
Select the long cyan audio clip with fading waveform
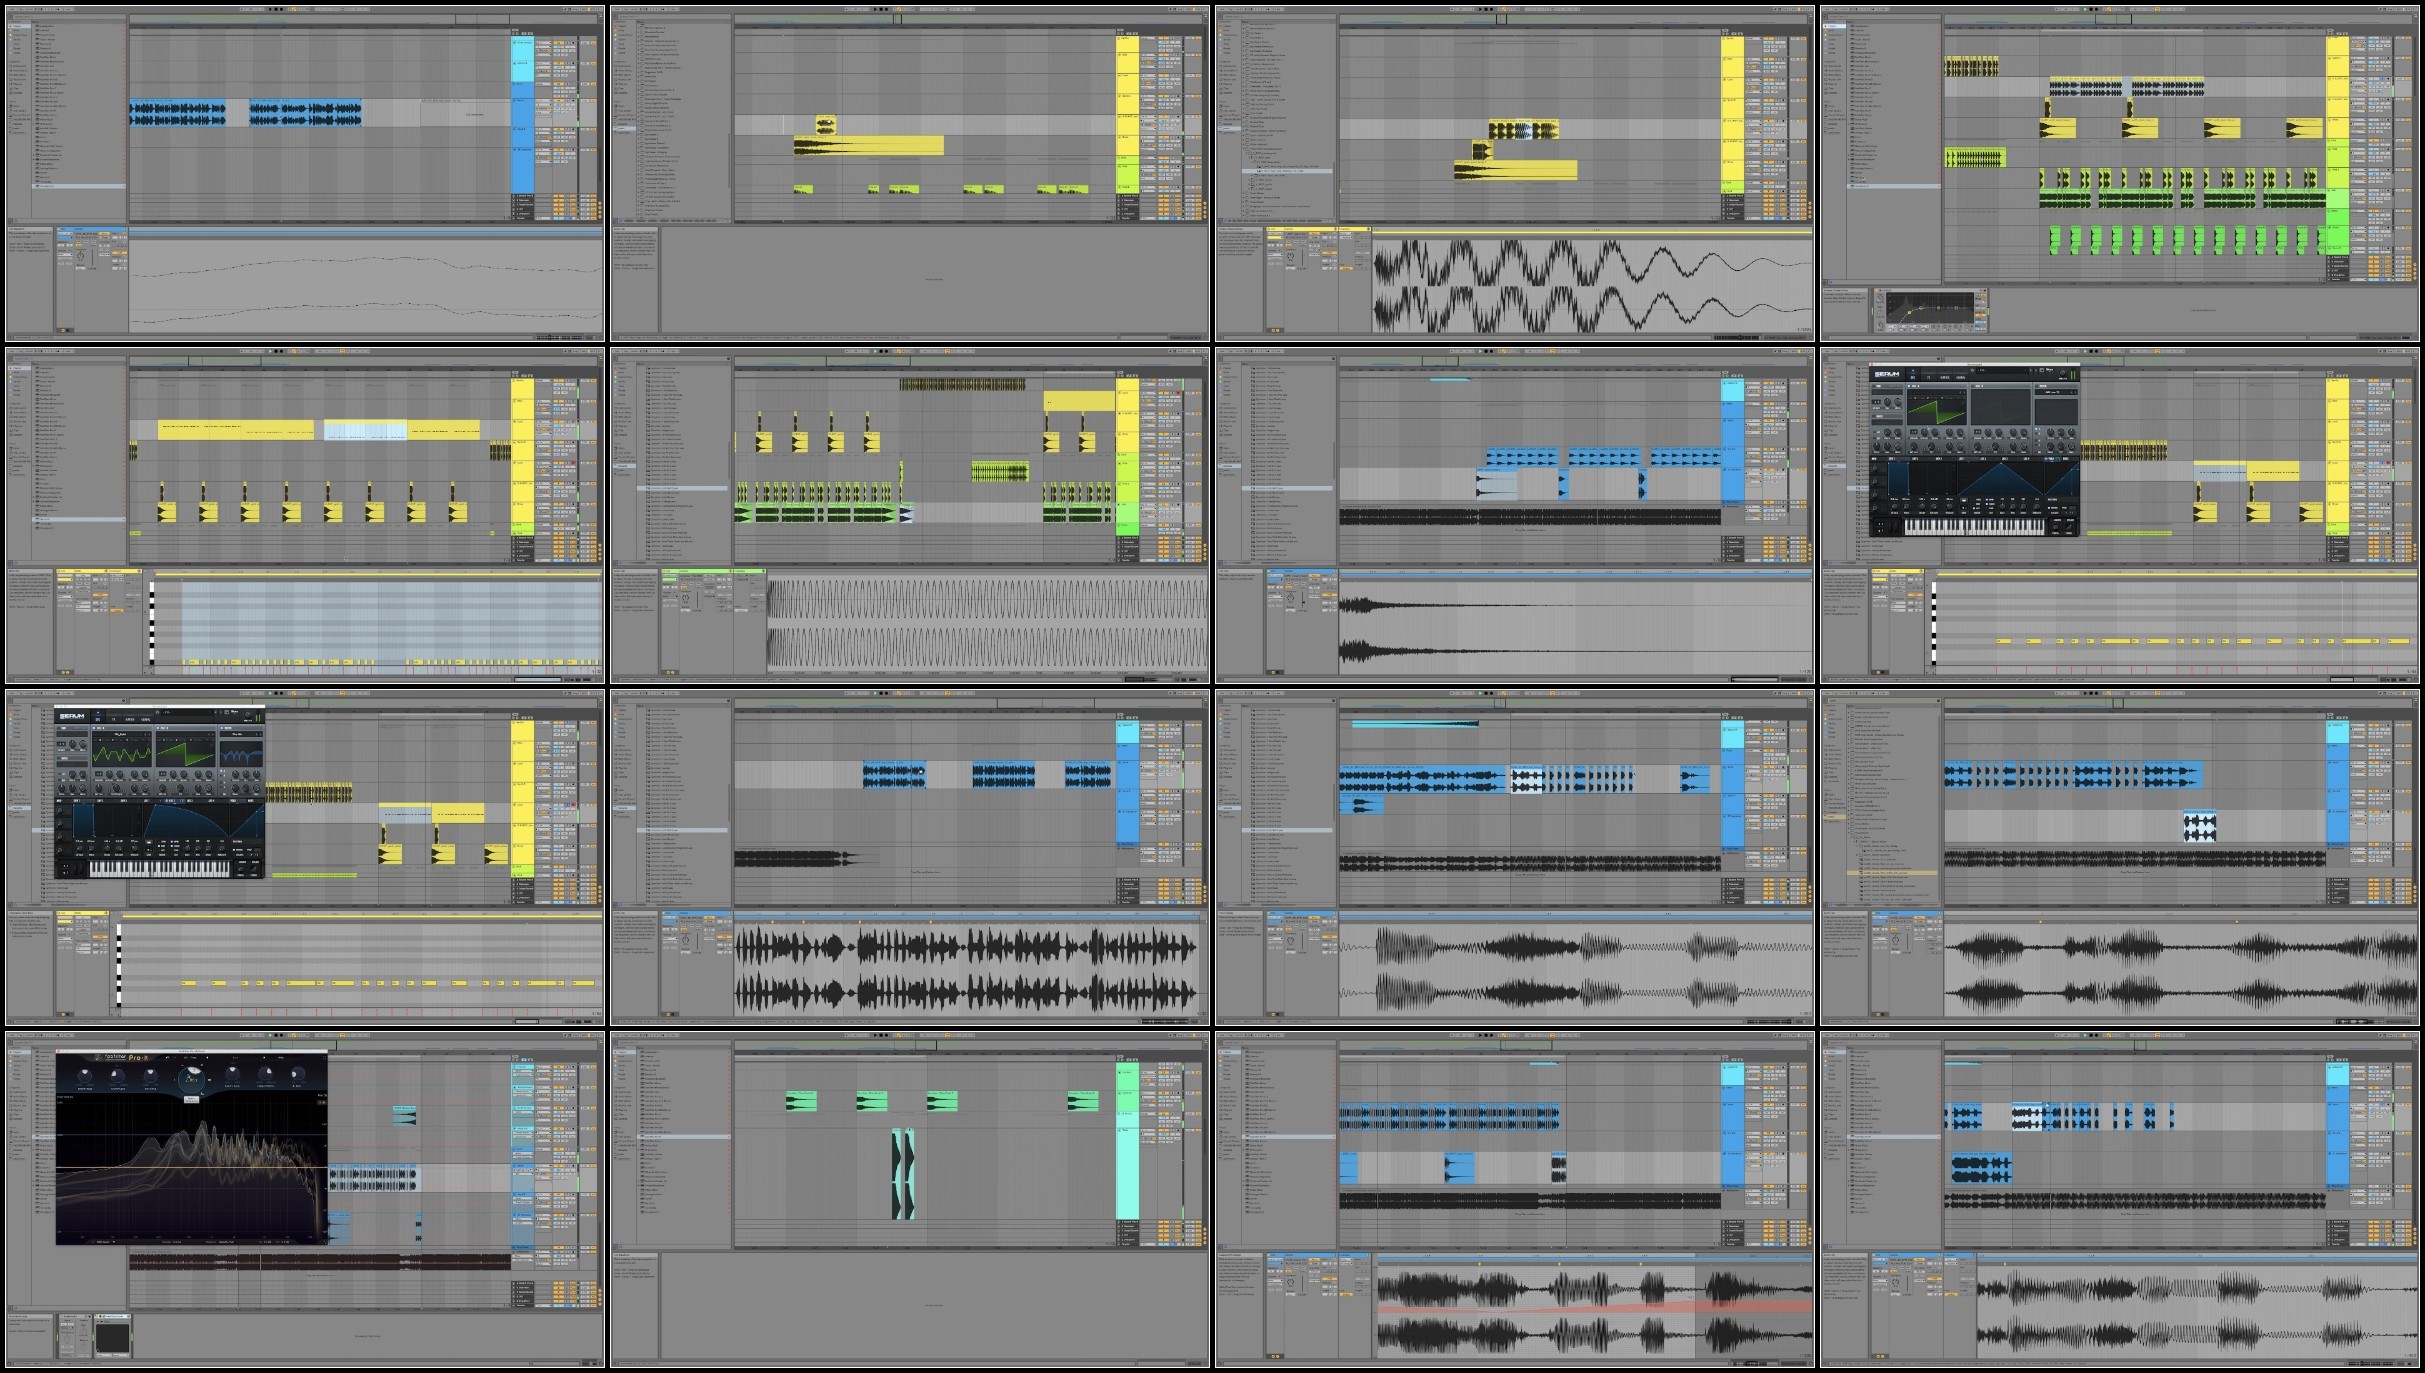1415,724
